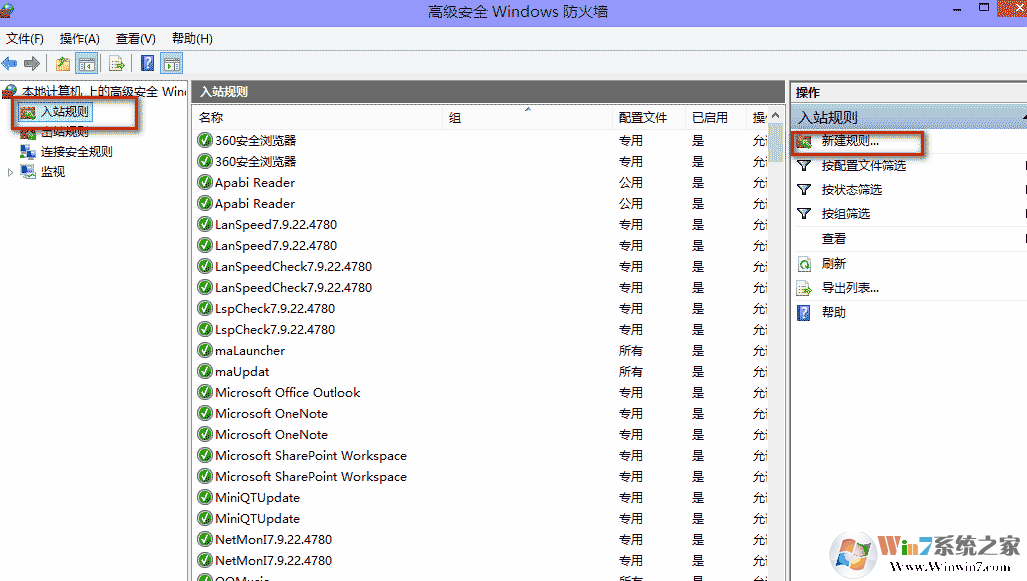Click the Export List toolbar icon
The image size is (1027, 581).
pyautogui.click(x=117, y=64)
